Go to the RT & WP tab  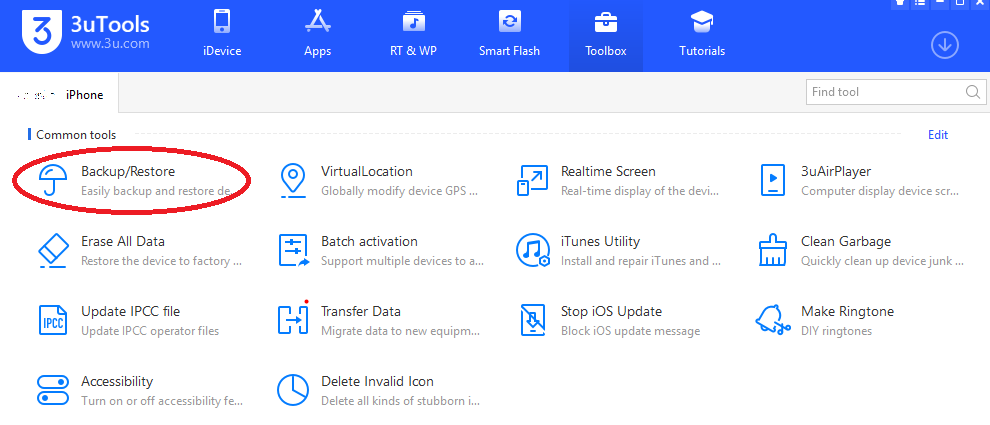[x=414, y=35]
